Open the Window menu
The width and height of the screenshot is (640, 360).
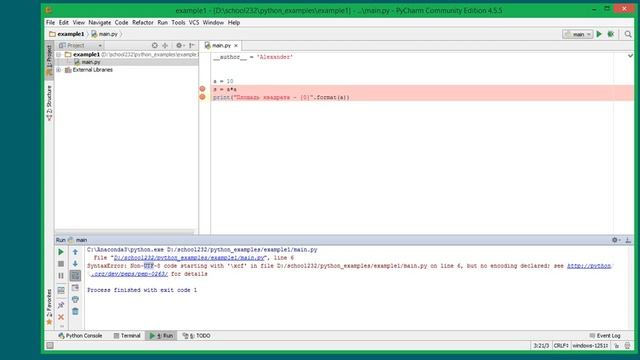pyautogui.click(x=213, y=22)
